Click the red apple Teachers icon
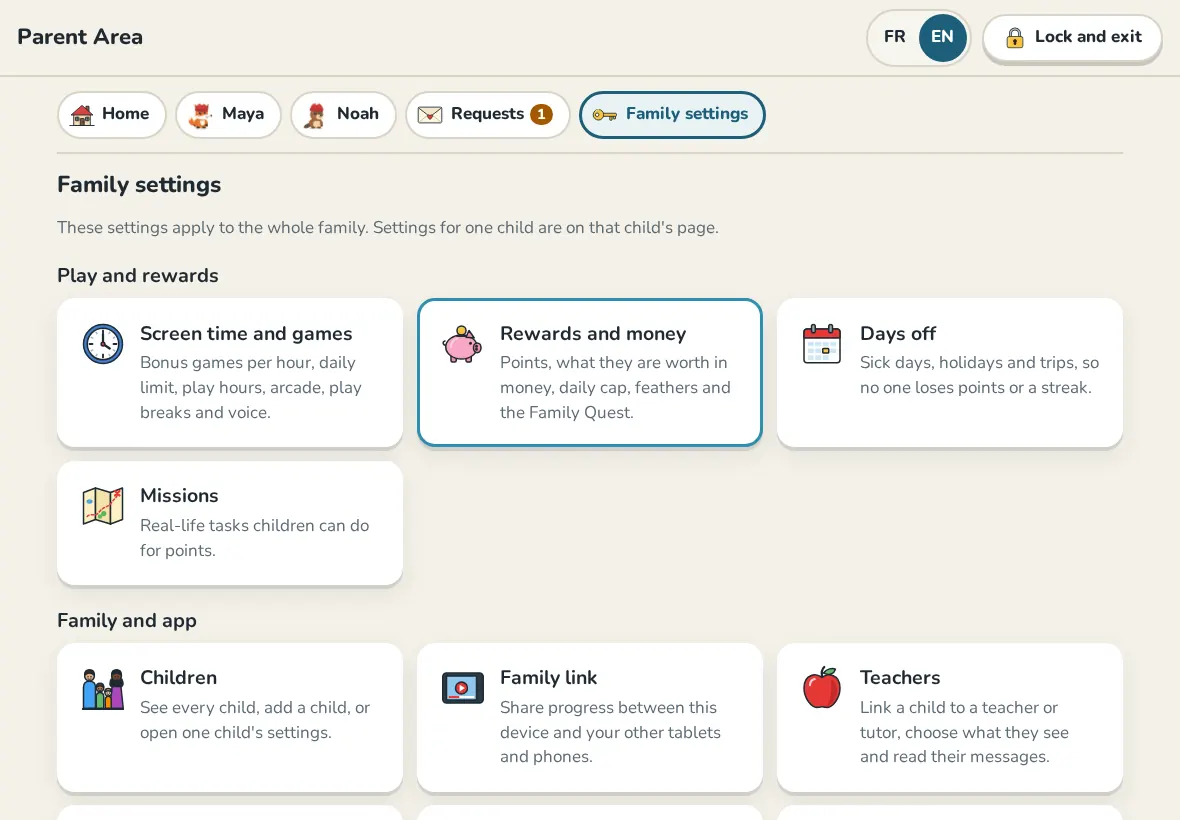 pos(822,688)
